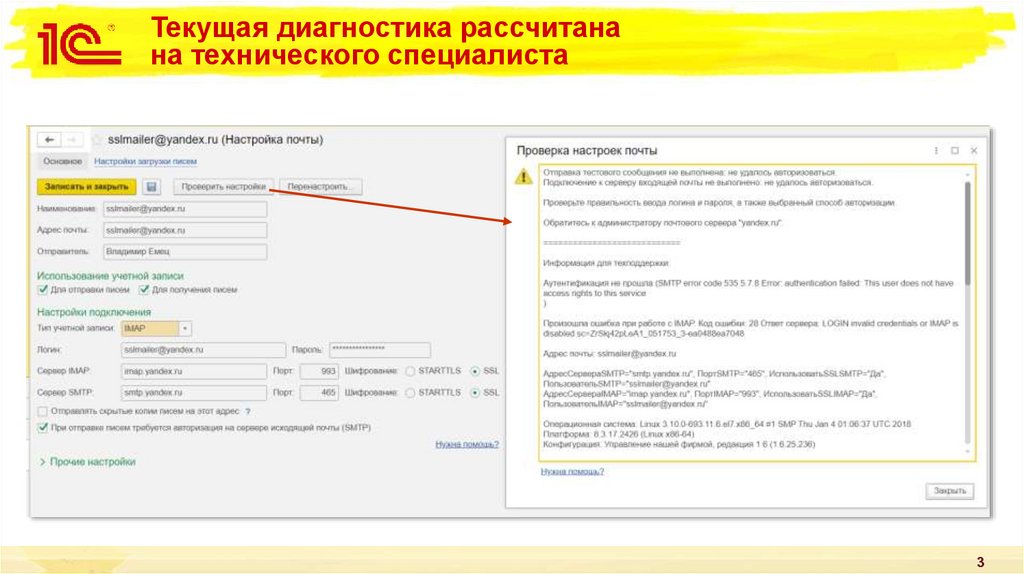Click the scroll-down arrow in message box
This screenshot has width=1024, height=574.
tap(967, 451)
